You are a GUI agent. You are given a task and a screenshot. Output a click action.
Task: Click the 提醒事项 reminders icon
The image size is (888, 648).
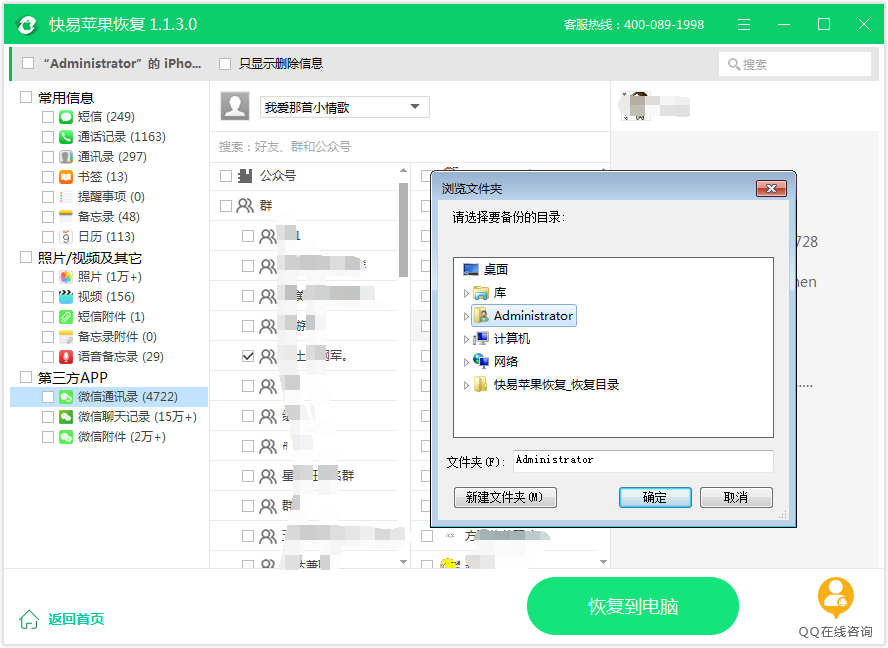pyautogui.click(x=66, y=197)
